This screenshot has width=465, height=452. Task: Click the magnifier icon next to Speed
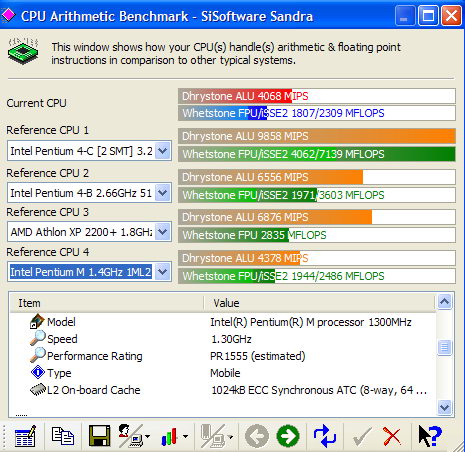click(x=37, y=338)
